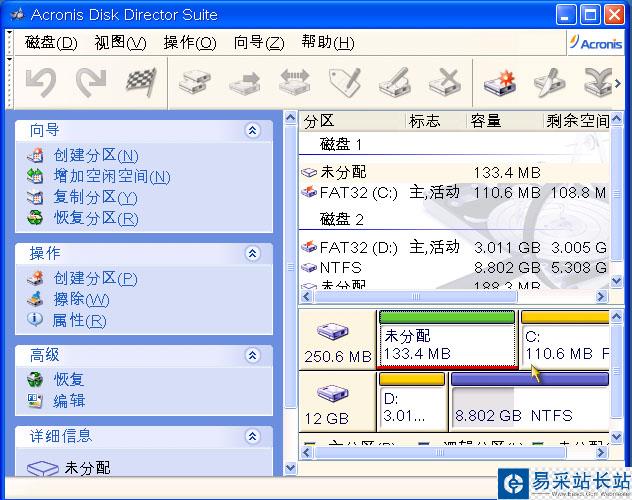Click the 属性 info icon
632x500 pixels.
point(35,320)
